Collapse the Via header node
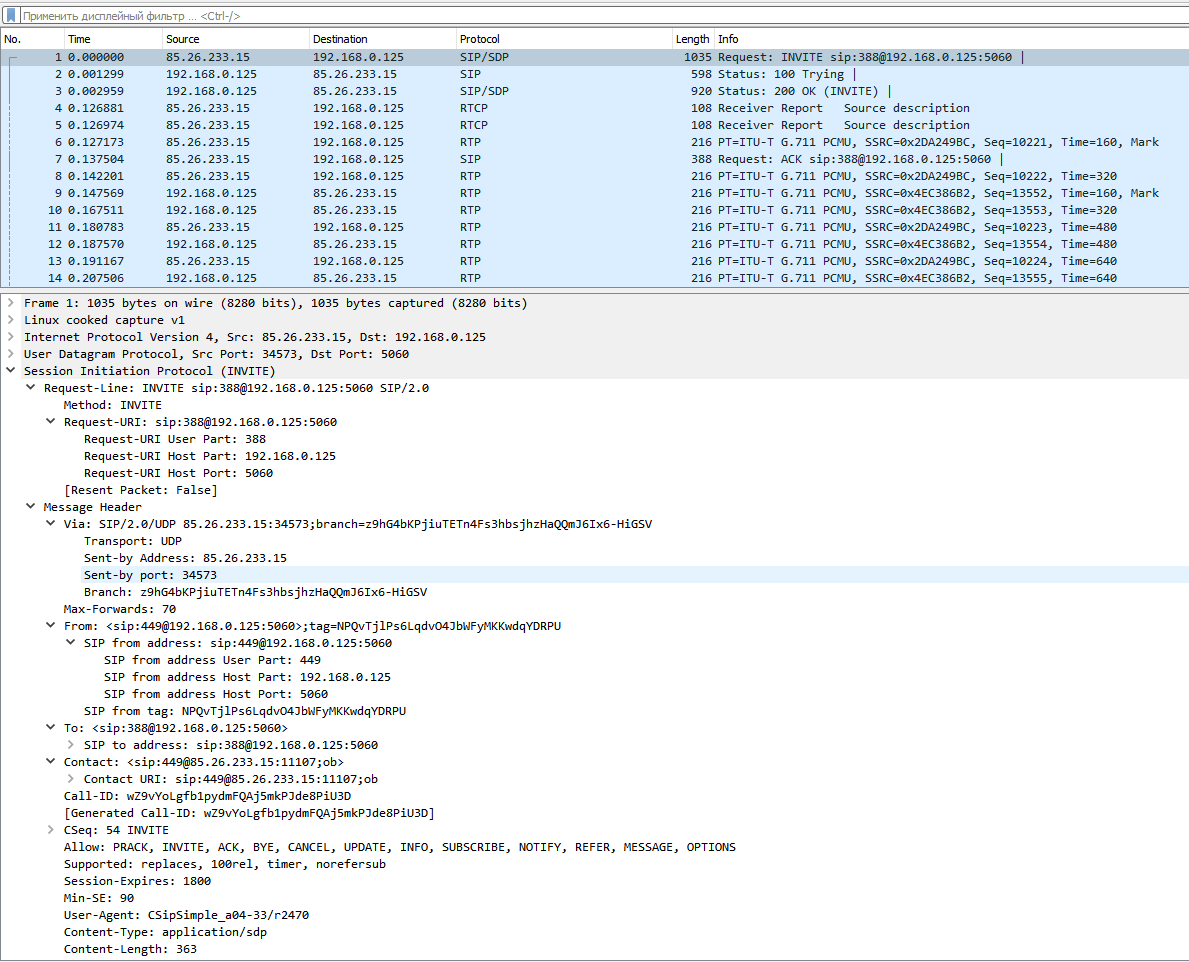 pos(51,524)
